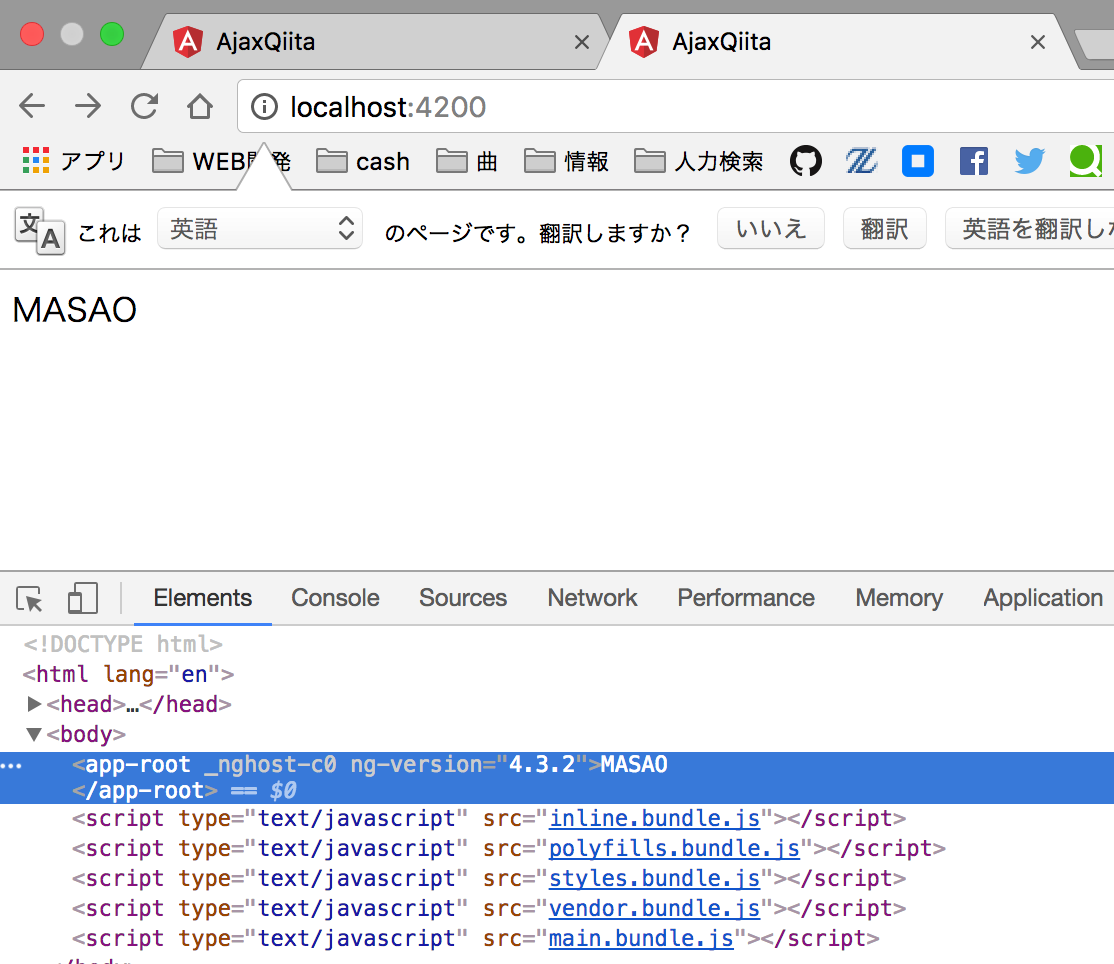Collapse the body element node
1114x964 pixels.
click(33, 735)
